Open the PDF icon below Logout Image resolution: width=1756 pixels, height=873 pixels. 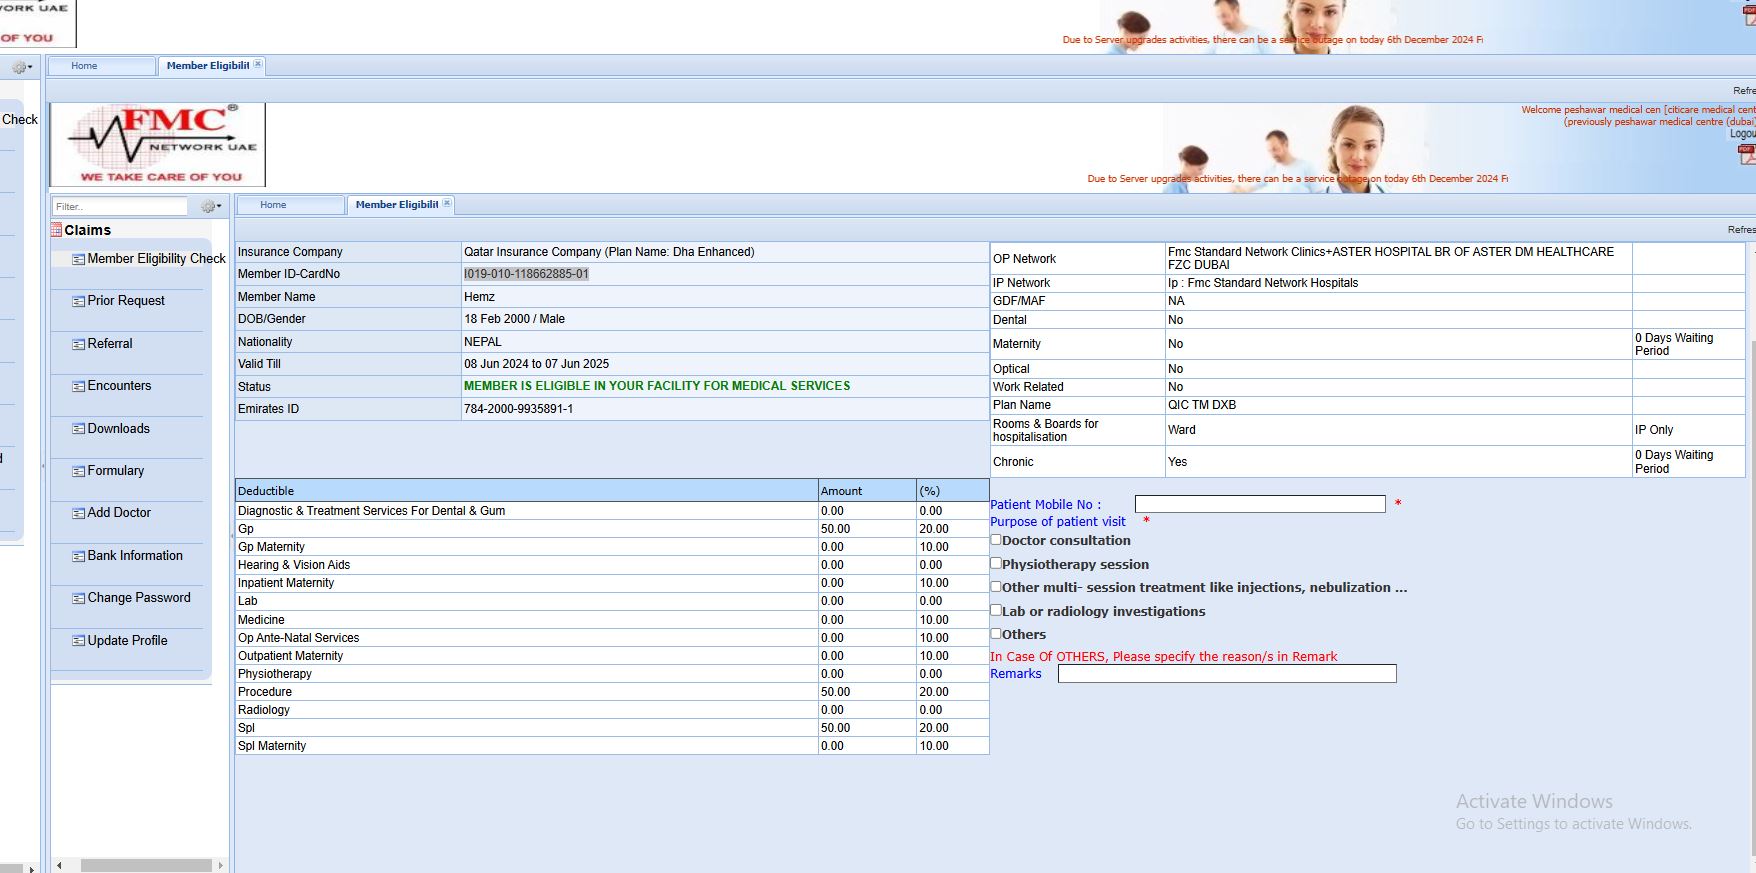(1746, 154)
